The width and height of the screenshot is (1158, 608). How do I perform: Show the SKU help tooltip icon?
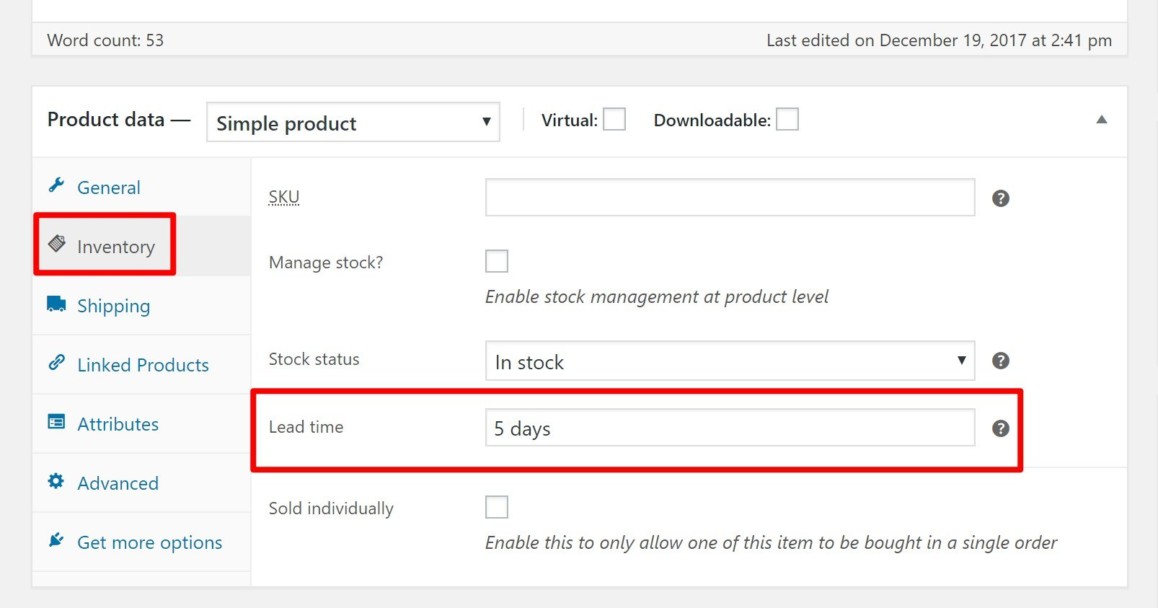pyautogui.click(x=1000, y=198)
